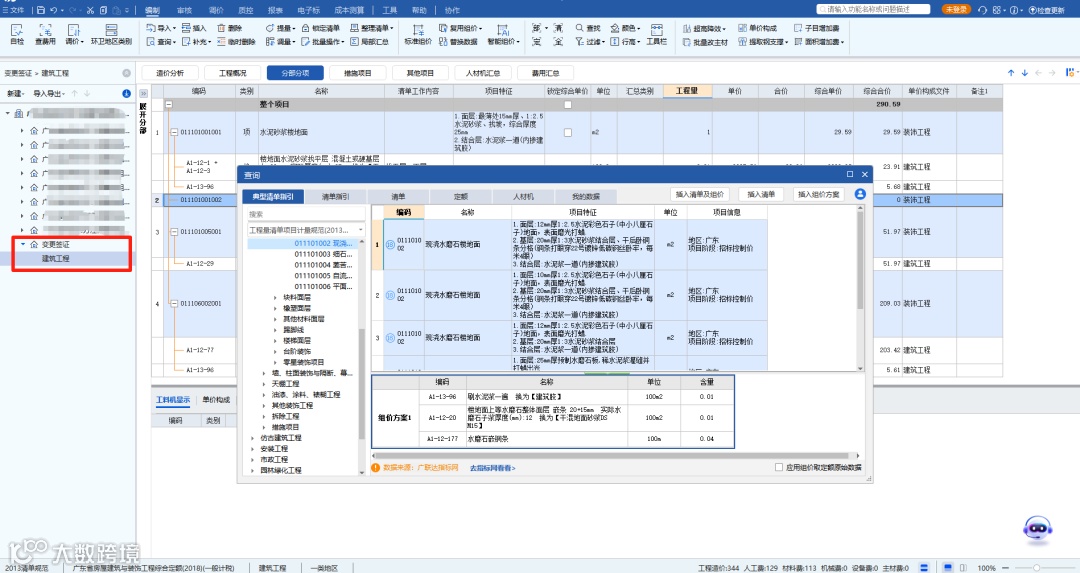The height and width of the screenshot is (573, 1080).
Task: Click the 删除 delete toolbar icon
Action: (230, 28)
